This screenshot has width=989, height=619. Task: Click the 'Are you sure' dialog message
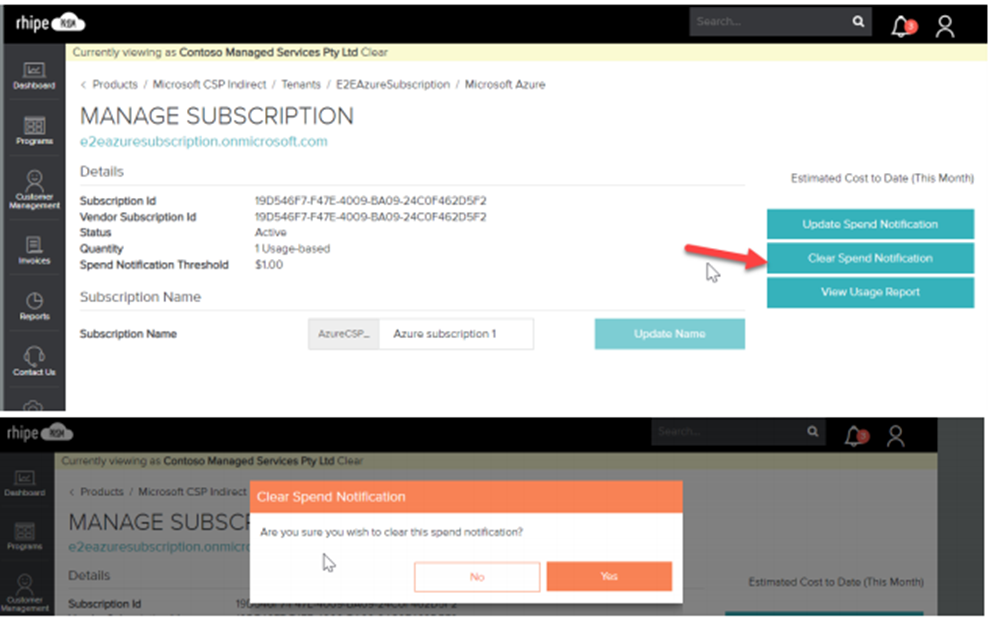391,532
